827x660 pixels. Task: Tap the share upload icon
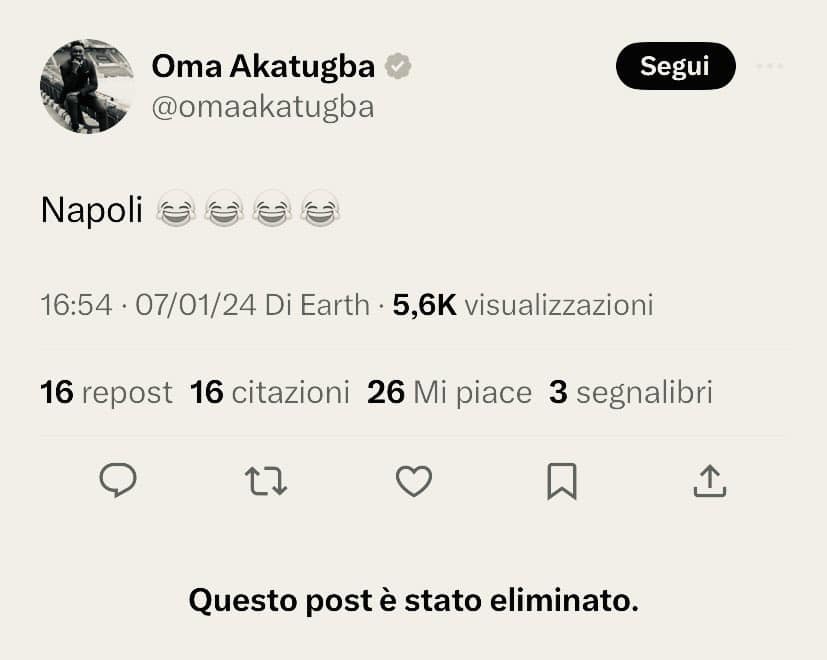click(709, 481)
